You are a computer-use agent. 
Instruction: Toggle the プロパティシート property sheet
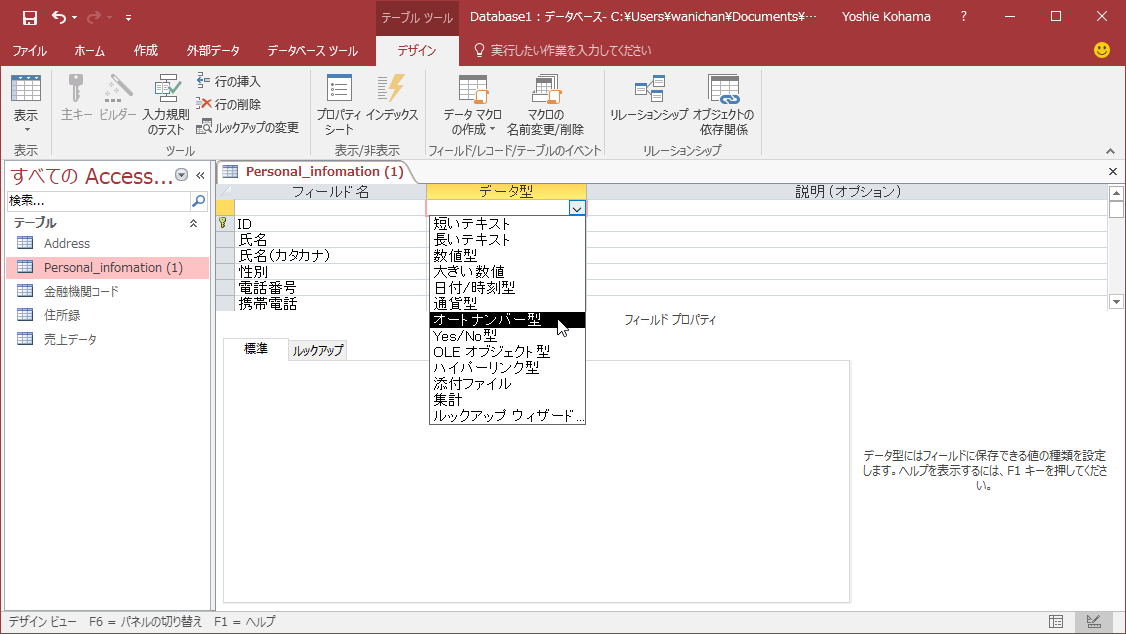point(338,104)
